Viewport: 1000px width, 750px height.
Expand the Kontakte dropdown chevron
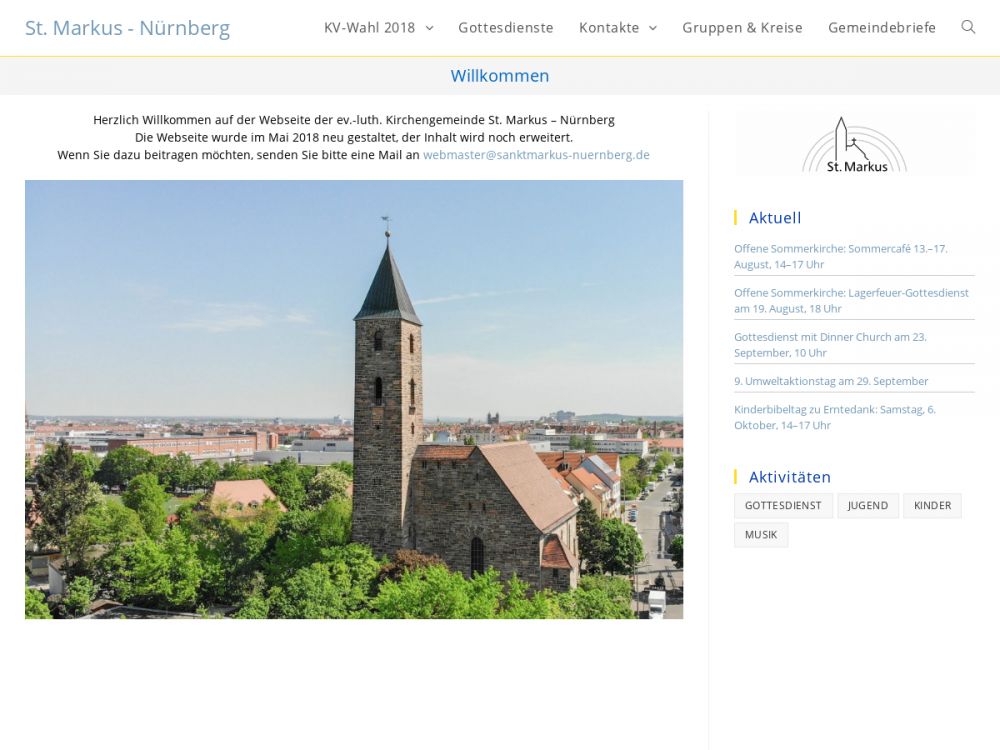coord(653,28)
